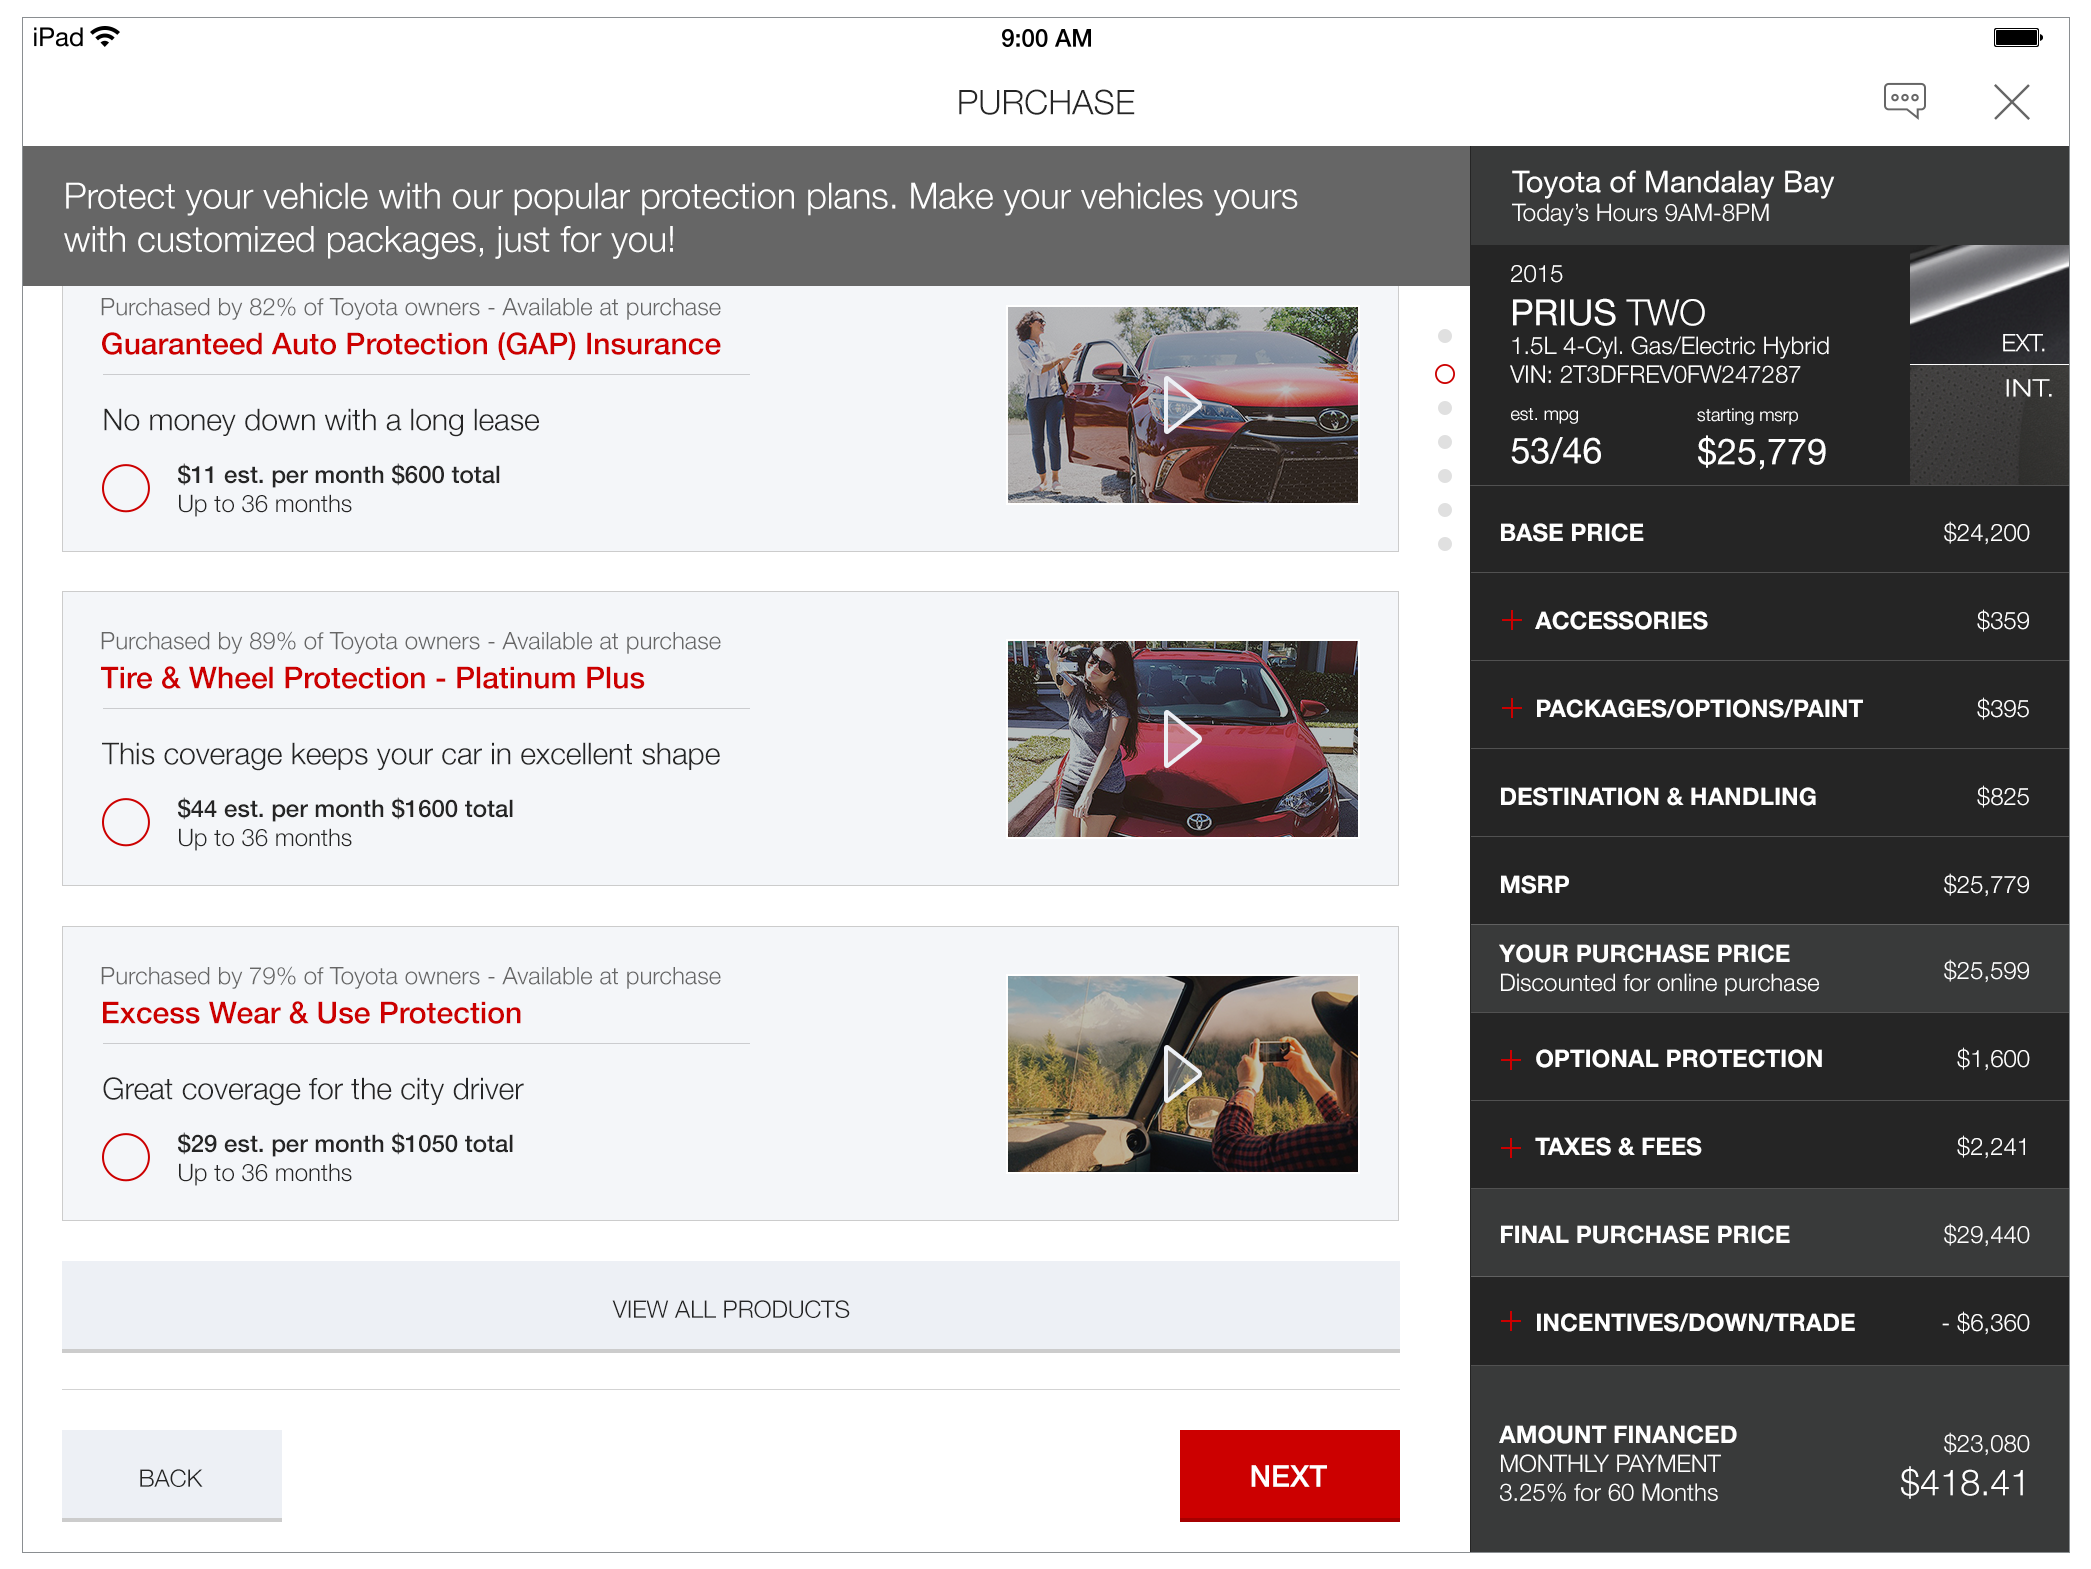This screenshot has height=1569, width=2091.
Task: Click '$44 est. per month $1600 total' text
Action: (x=345, y=809)
